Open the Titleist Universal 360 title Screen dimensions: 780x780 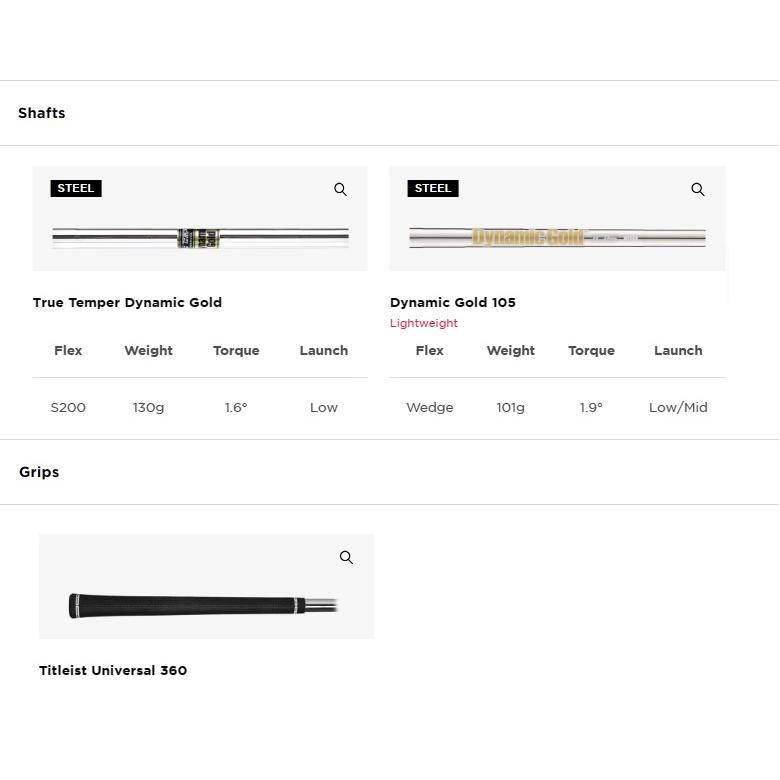point(113,670)
